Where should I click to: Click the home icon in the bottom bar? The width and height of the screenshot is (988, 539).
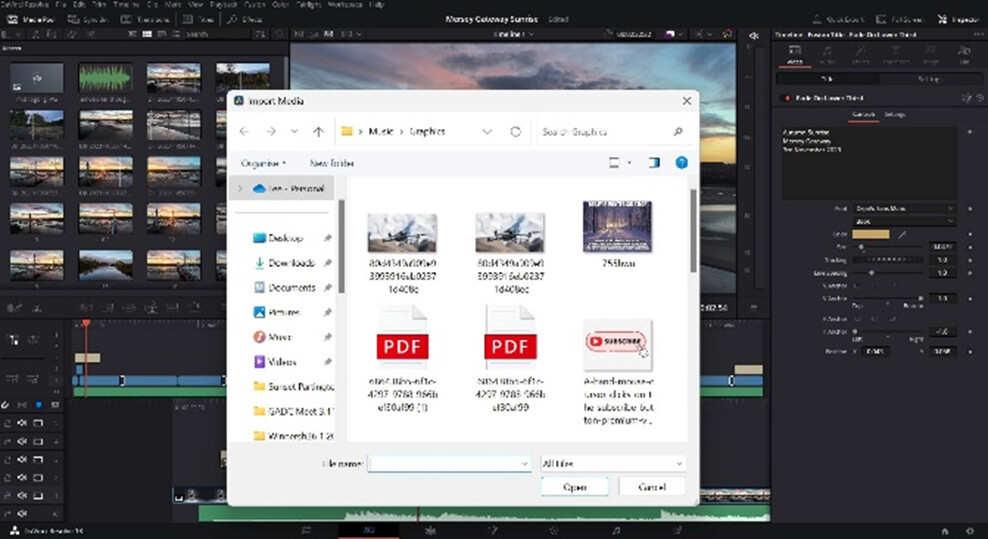tap(944, 530)
